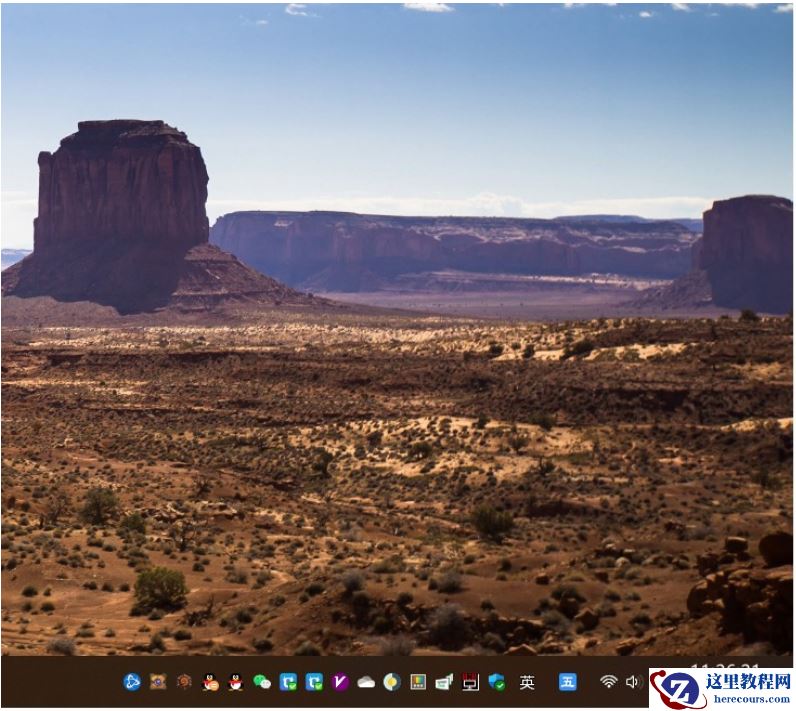Click the parchment map game tray icon
The height and width of the screenshot is (711, 796).
click(x=158, y=682)
